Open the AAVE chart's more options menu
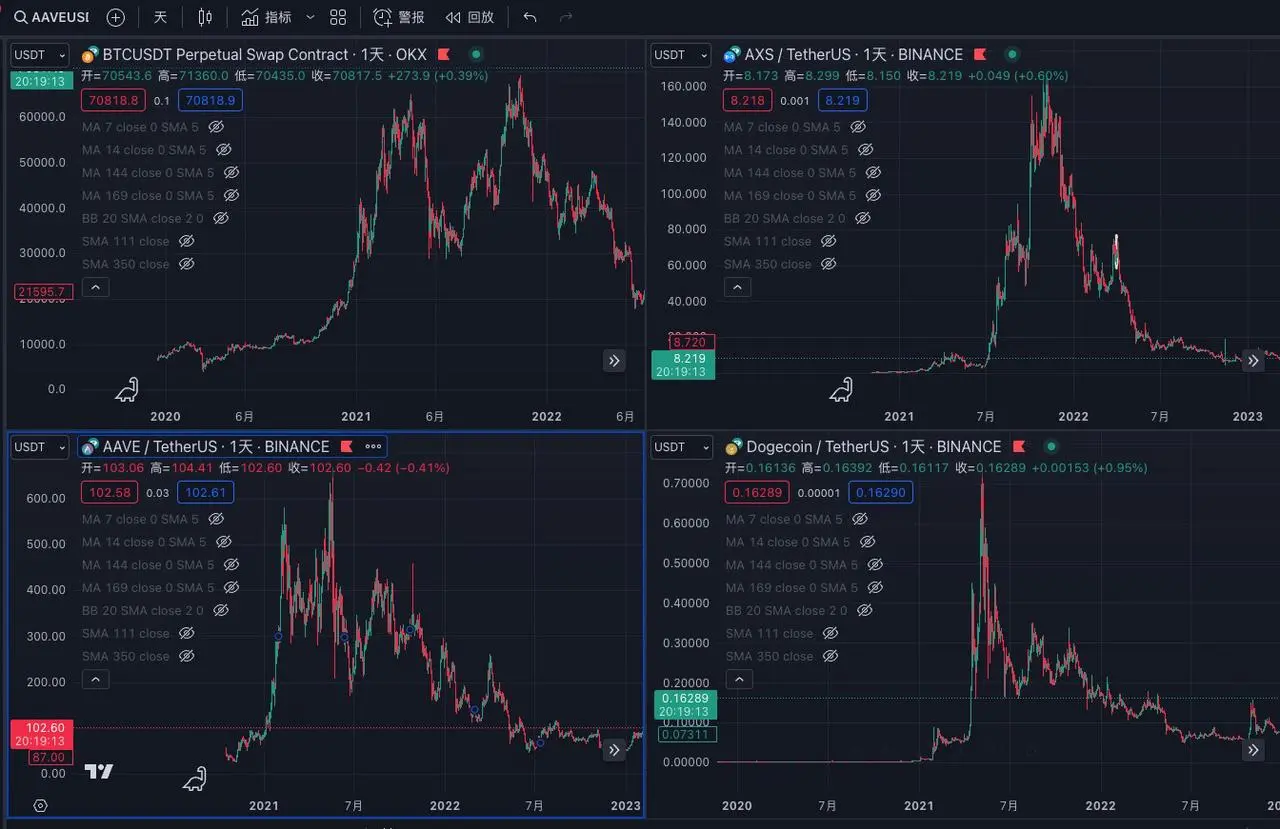Viewport: 1280px width, 829px height. tap(372, 447)
